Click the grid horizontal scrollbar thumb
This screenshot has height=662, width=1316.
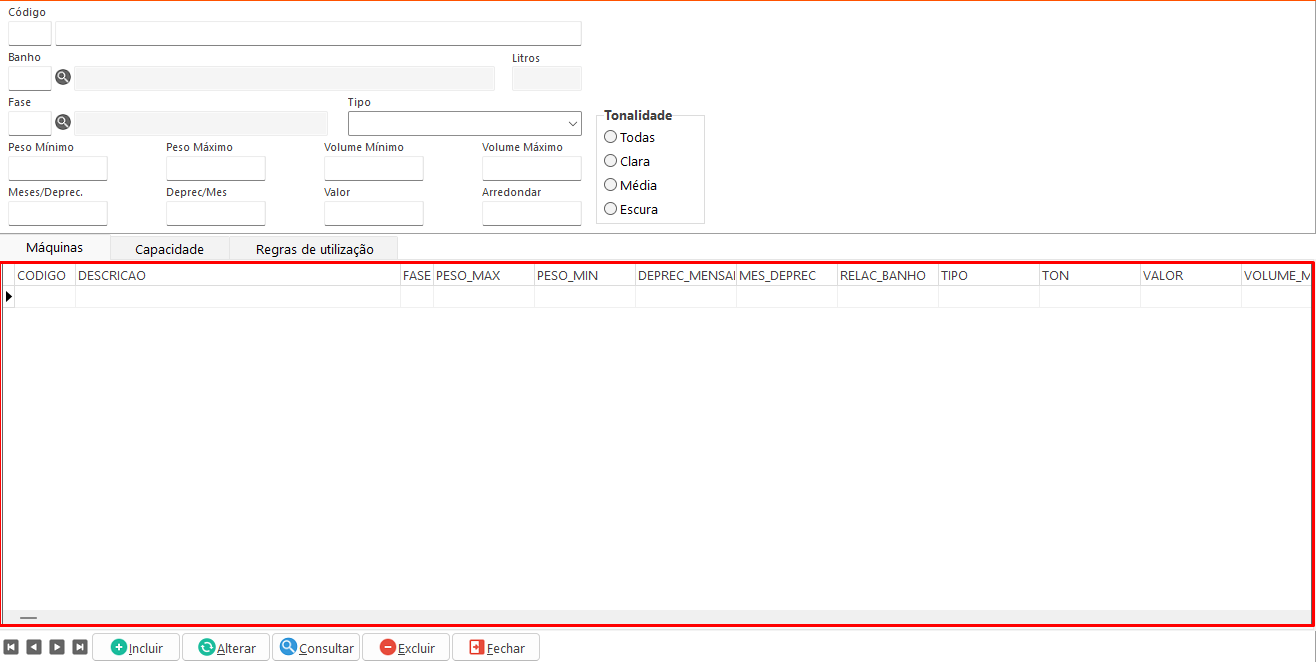pos(28,618)
